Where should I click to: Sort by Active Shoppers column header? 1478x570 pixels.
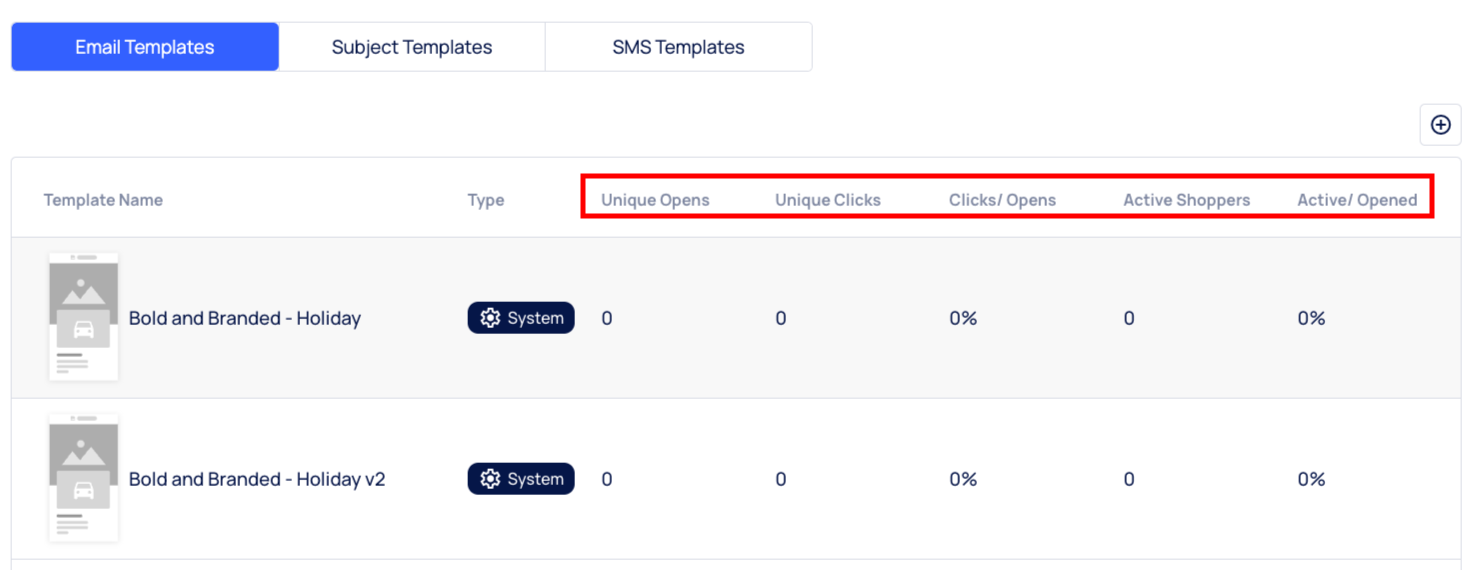(x=1186, y=200)
